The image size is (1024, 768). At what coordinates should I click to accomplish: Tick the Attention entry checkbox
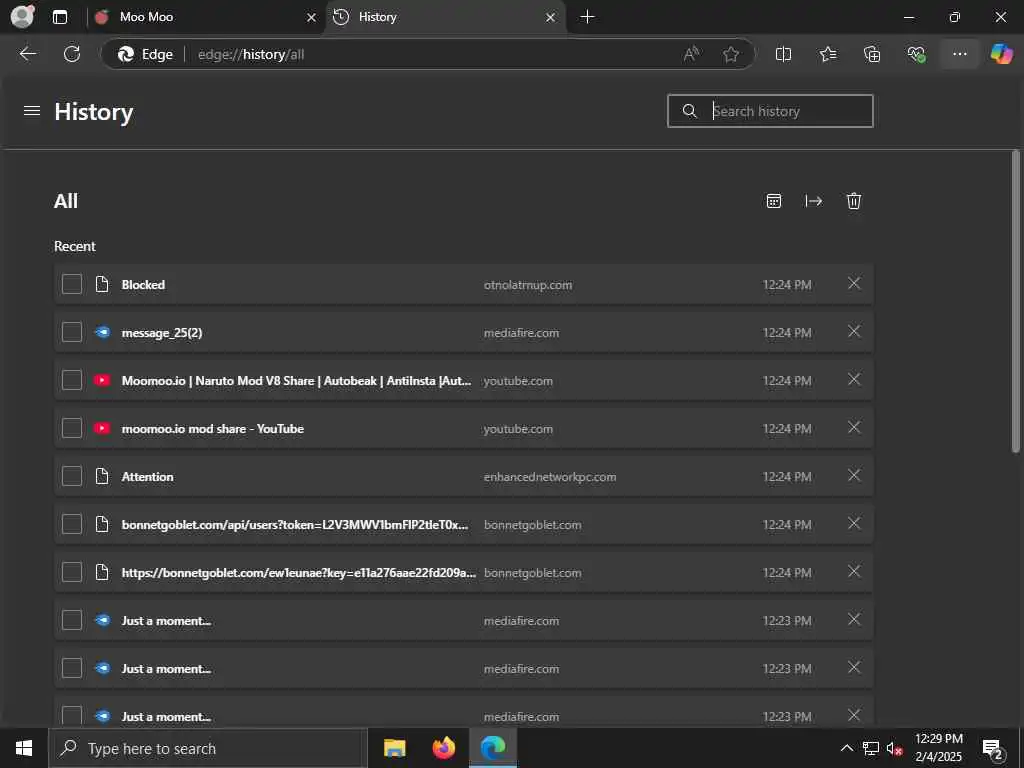click(72, 476)
